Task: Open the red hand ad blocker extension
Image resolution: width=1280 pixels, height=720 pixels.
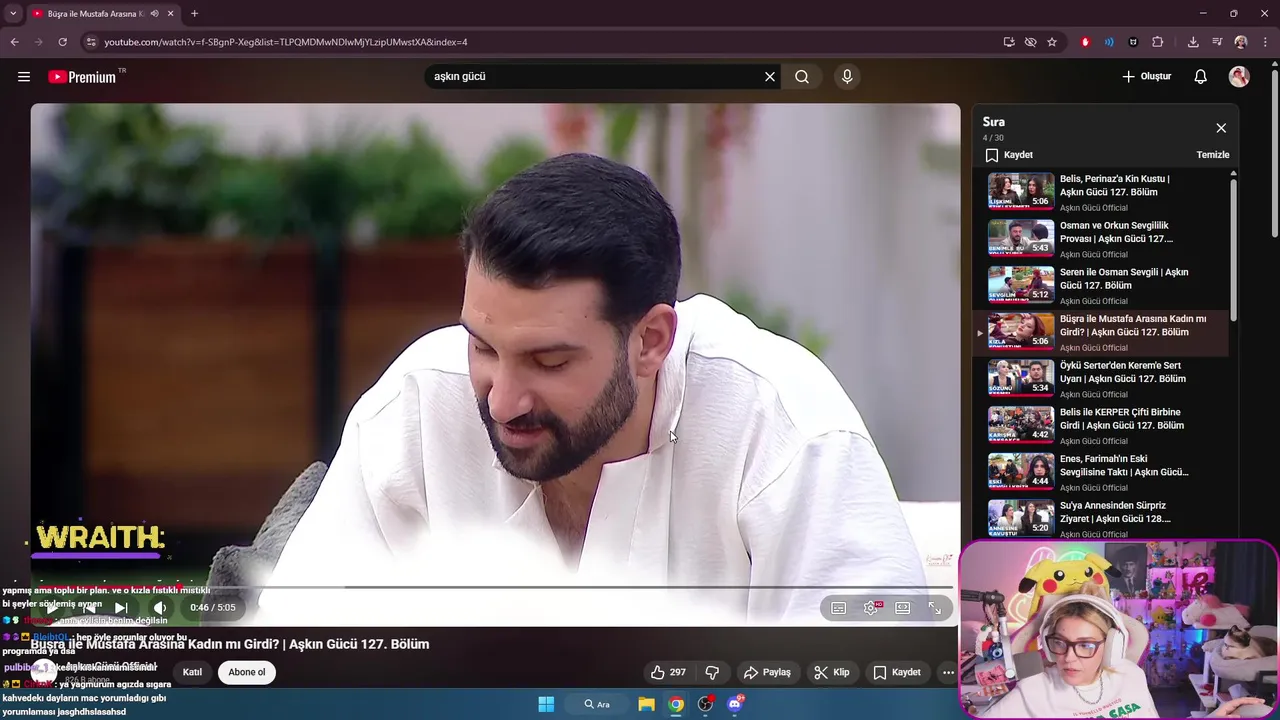Action: [x=1085, y=42]
